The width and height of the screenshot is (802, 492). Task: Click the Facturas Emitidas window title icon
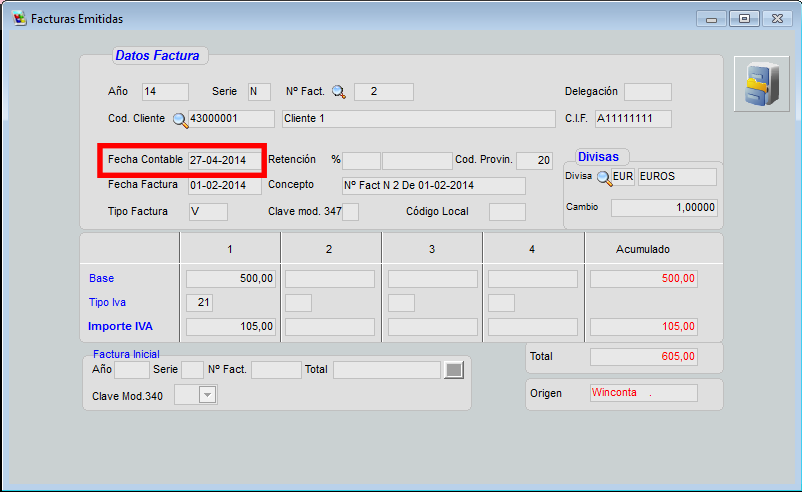coord(19,19)
